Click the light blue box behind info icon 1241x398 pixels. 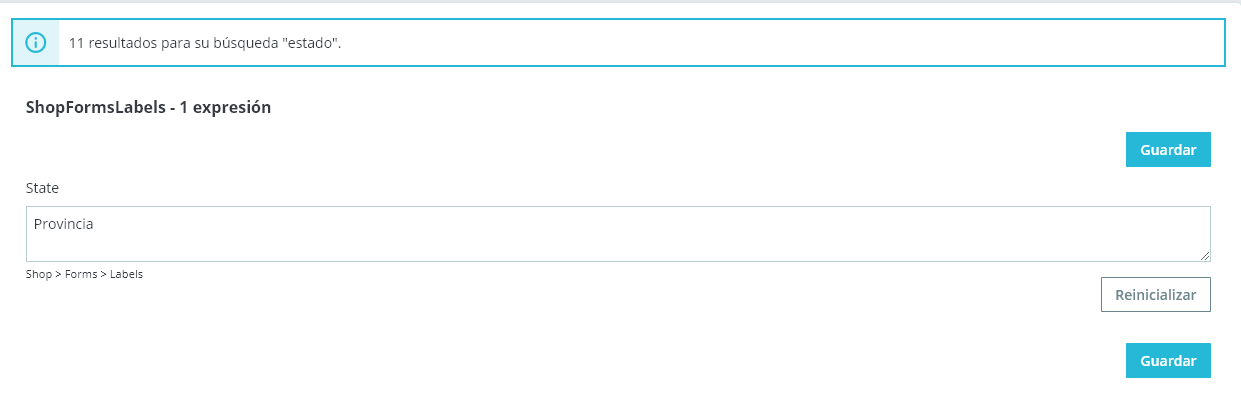pos(36,43)
